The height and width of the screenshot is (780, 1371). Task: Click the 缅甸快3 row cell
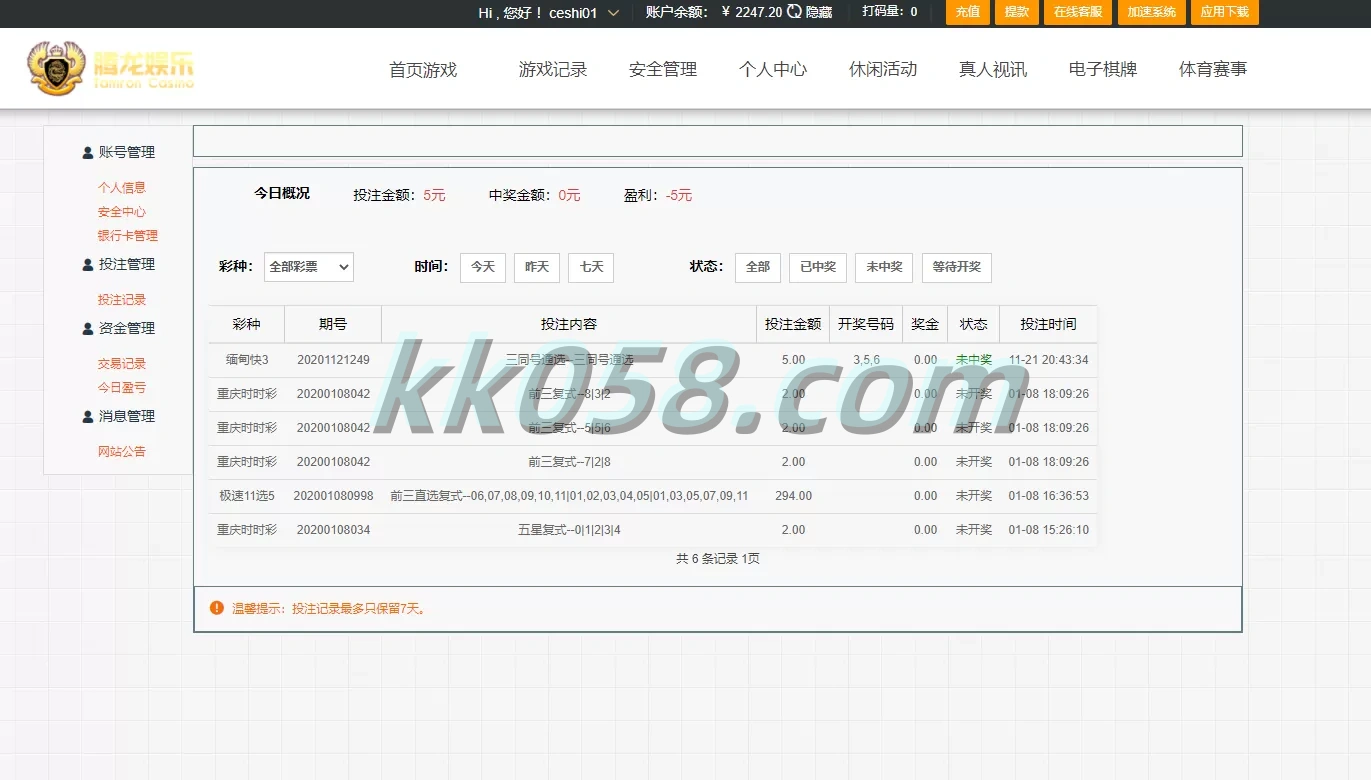point(247,360)
